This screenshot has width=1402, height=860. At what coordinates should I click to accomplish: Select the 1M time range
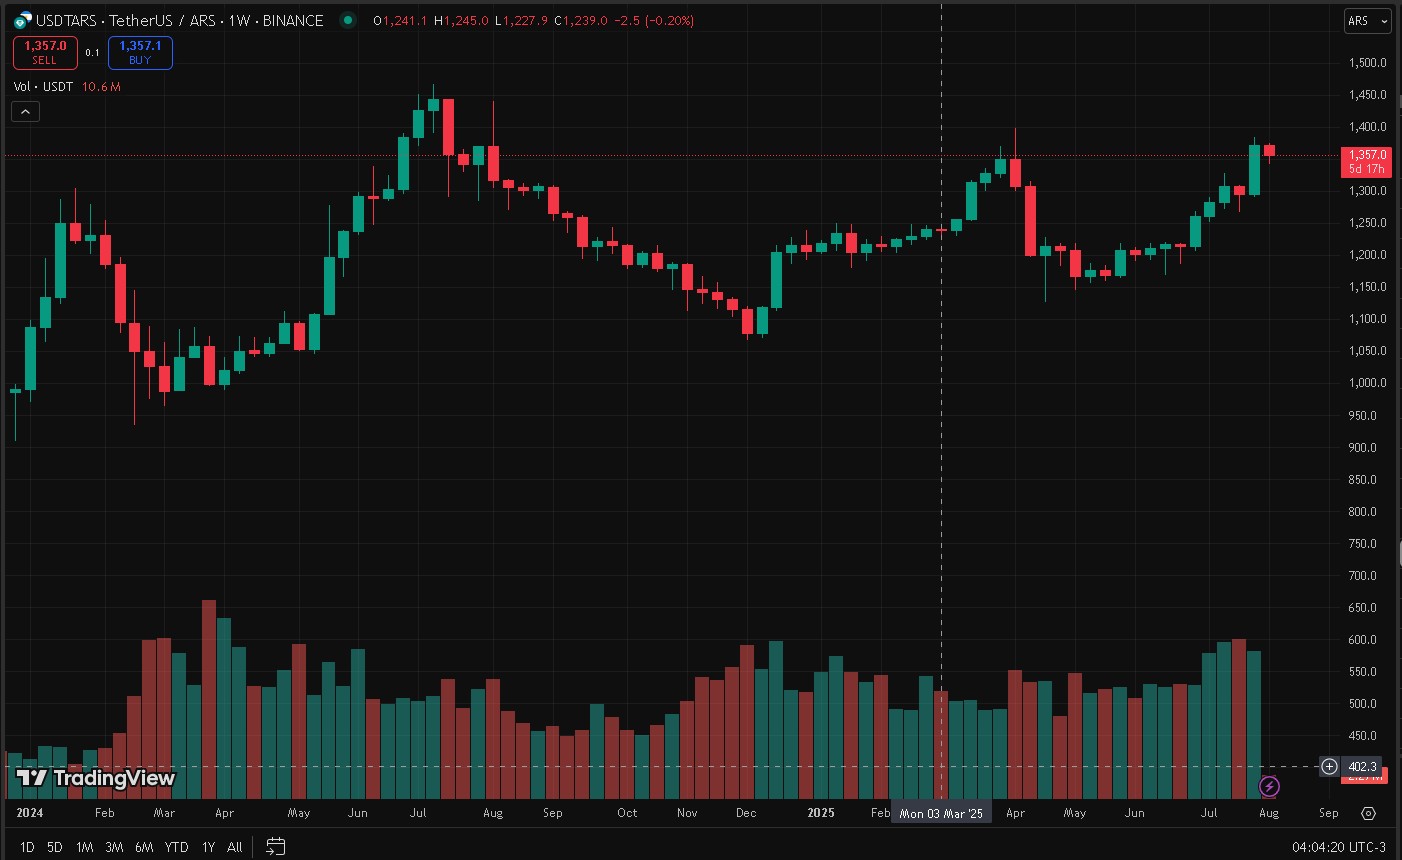coord(85,847)
